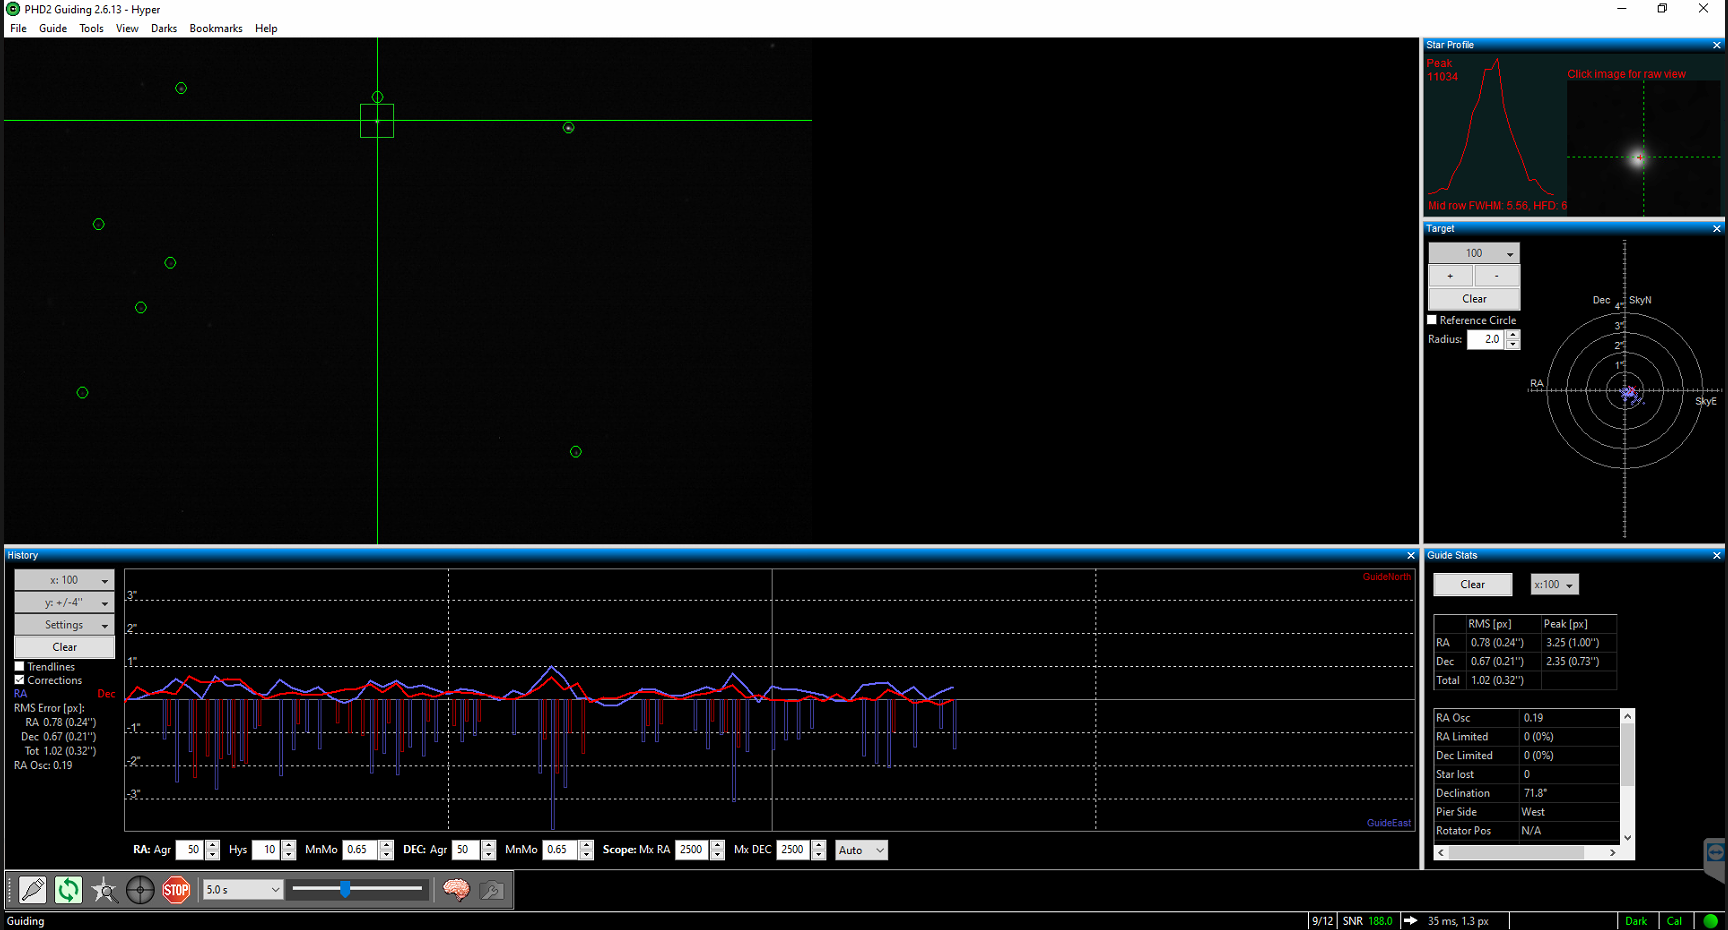Increase the DEC MnMo value with spinner

586,846
